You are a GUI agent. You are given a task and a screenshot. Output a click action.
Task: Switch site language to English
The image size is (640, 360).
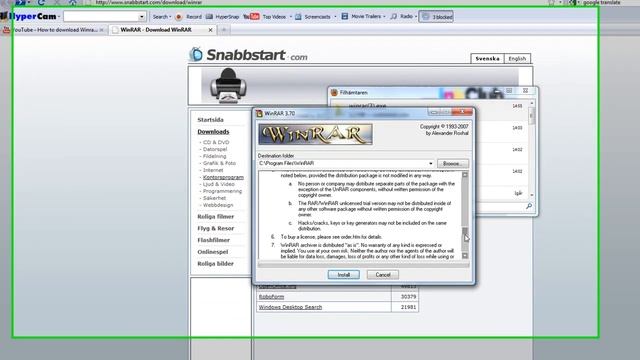[x=517, y=59]
